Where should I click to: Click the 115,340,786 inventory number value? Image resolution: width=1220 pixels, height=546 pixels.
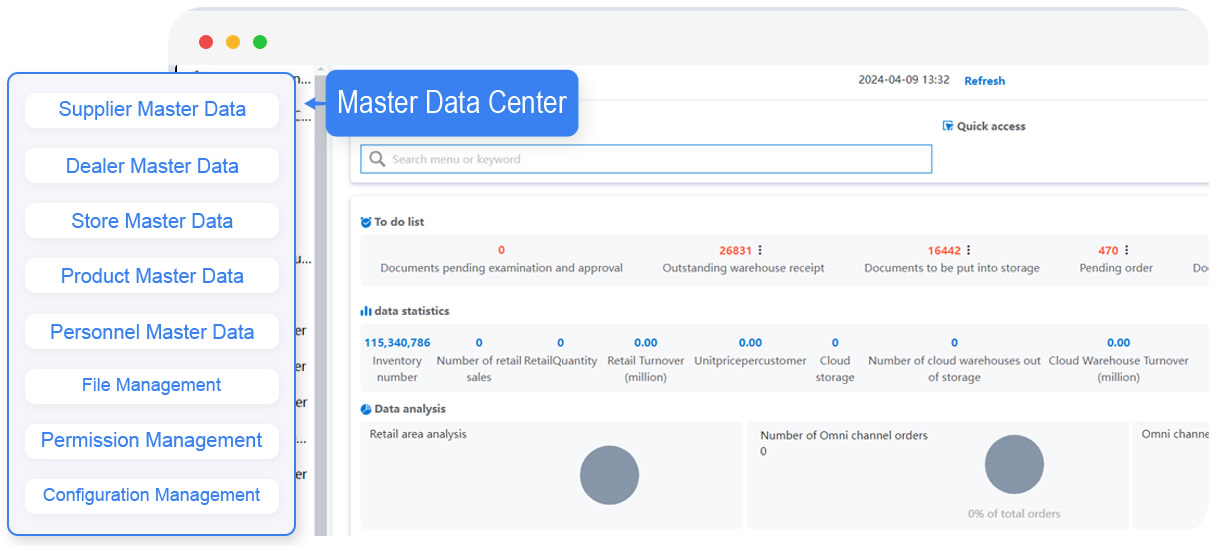pyautogui.click(x=397, y=343)
